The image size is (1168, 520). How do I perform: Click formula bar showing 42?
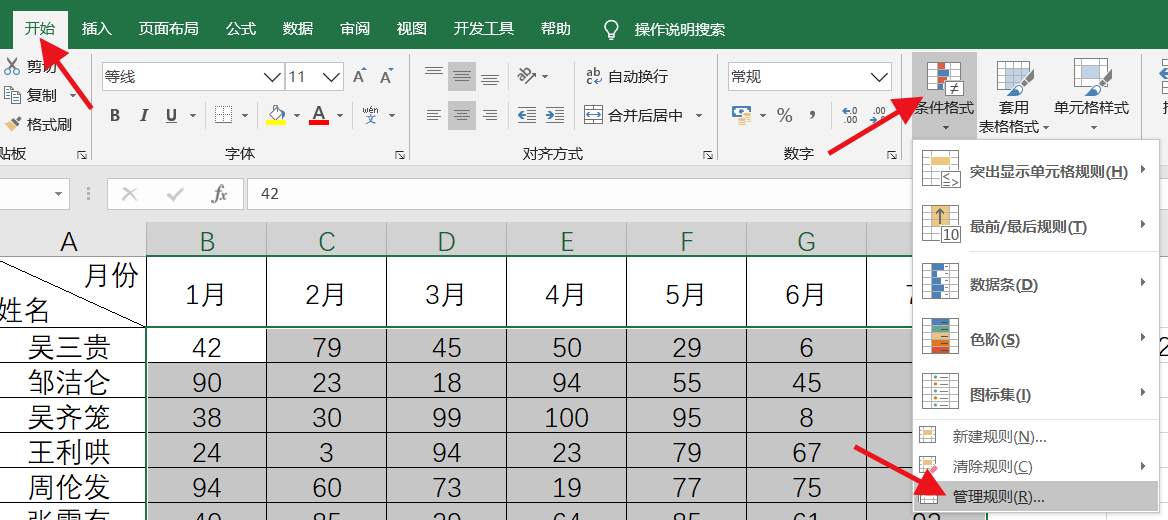(581, 194)
